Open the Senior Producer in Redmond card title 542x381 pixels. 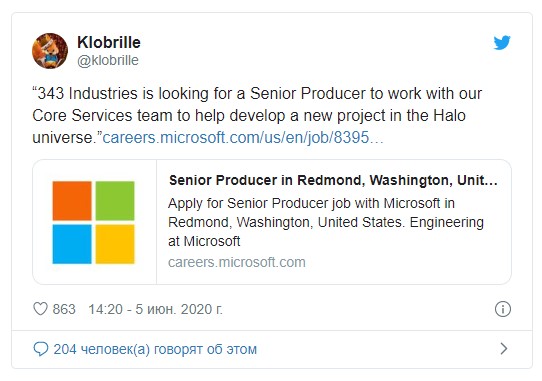(x=333, y=180)
